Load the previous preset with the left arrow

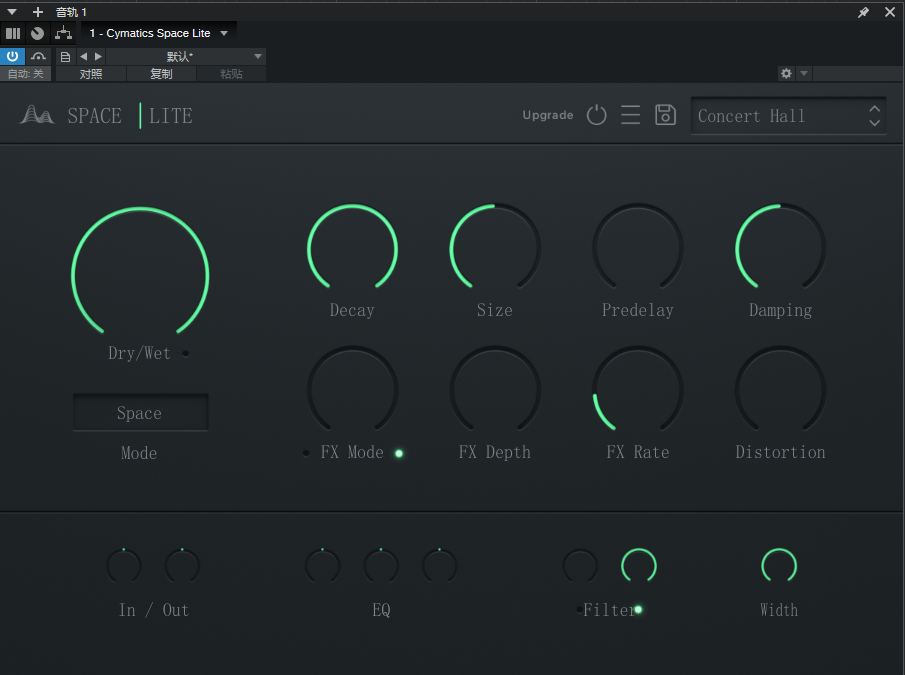click(84, 57)
